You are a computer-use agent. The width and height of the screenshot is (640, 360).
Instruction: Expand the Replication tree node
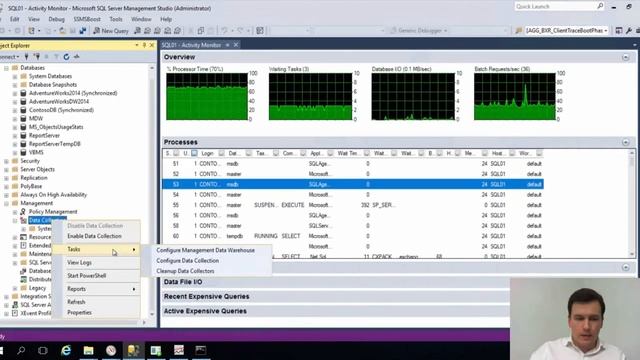click(7, 178)
